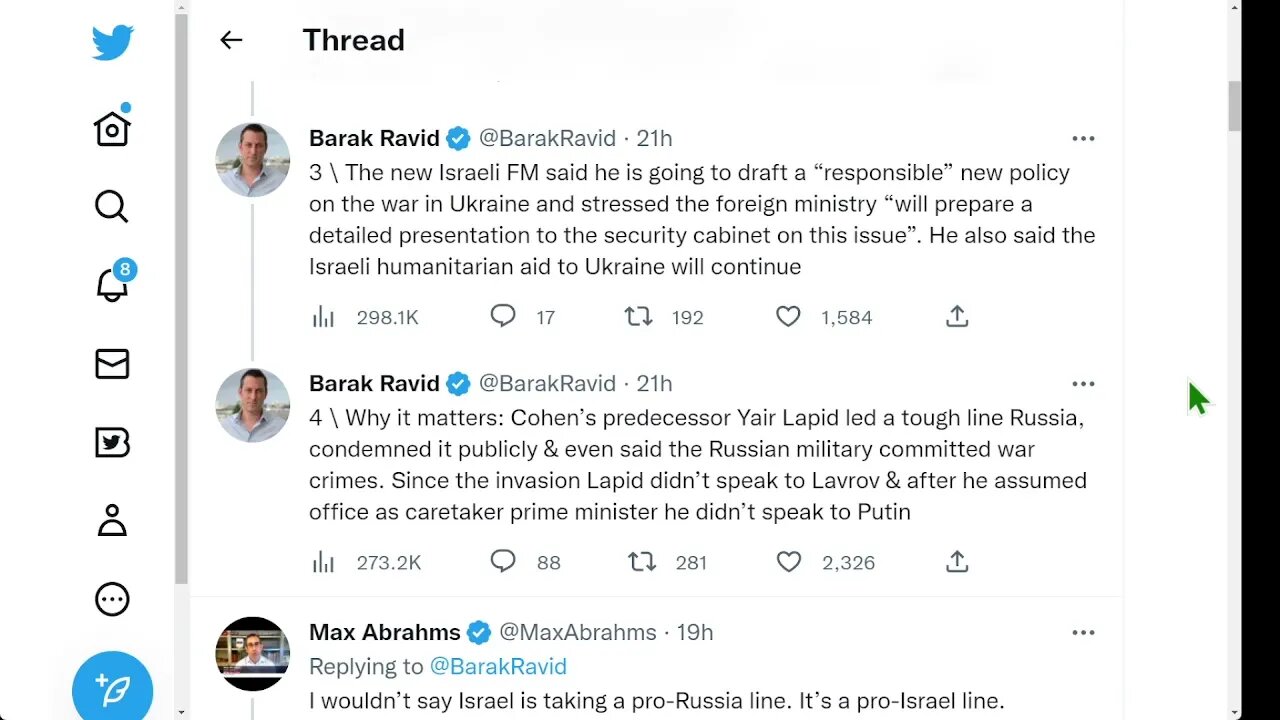Open the Profile person icon
The width and height of the screenshot is (1280, 720).
tap(112, 521)
